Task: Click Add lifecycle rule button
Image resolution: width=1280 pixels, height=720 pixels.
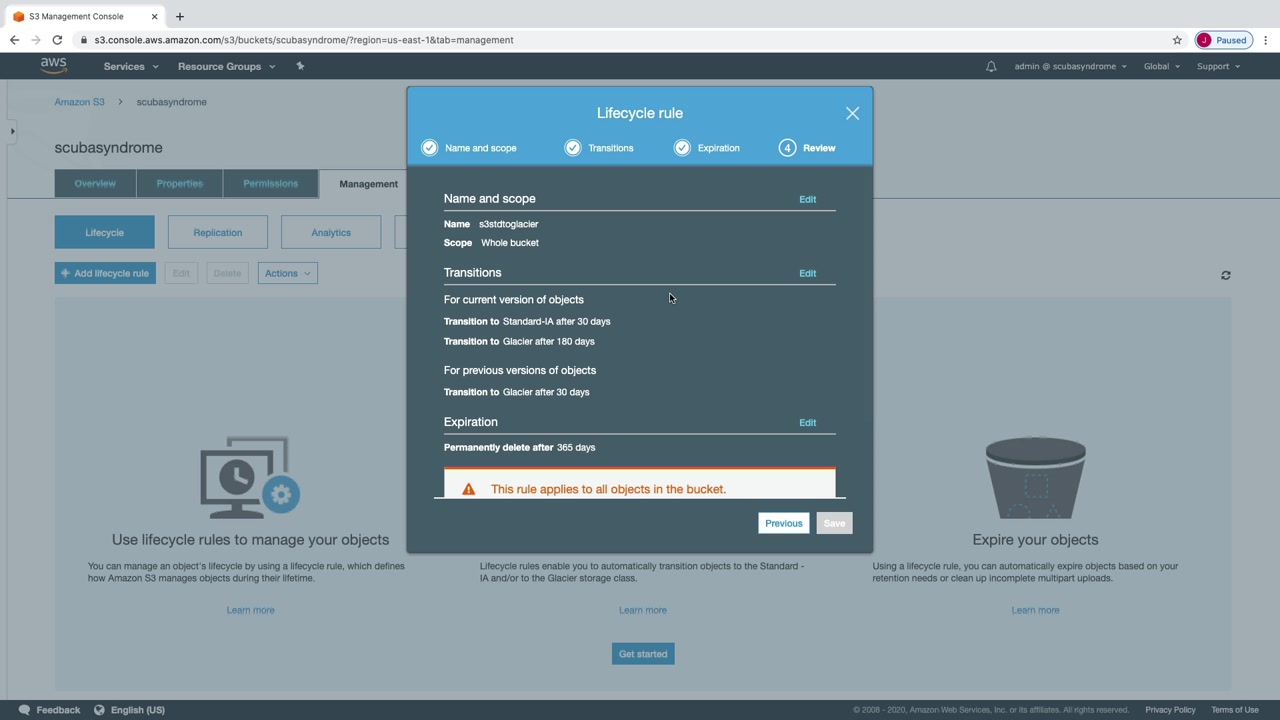Action: pos(105,273)
